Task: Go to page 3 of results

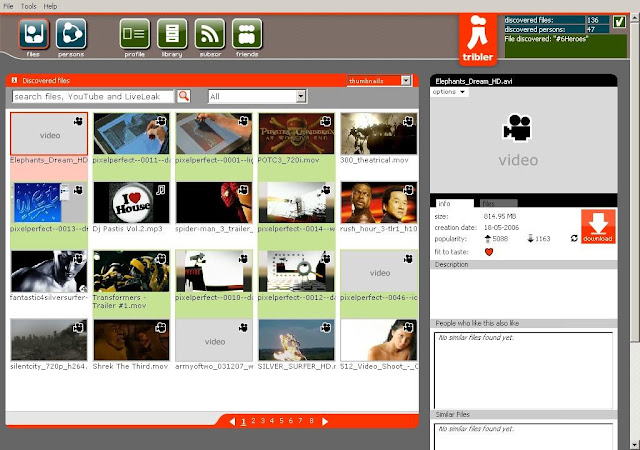Action: pyautogui.click(x=262, y=421)
